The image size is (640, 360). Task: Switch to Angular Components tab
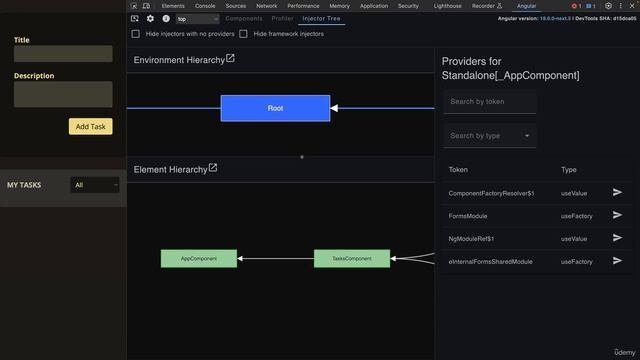tap(244, 18)
